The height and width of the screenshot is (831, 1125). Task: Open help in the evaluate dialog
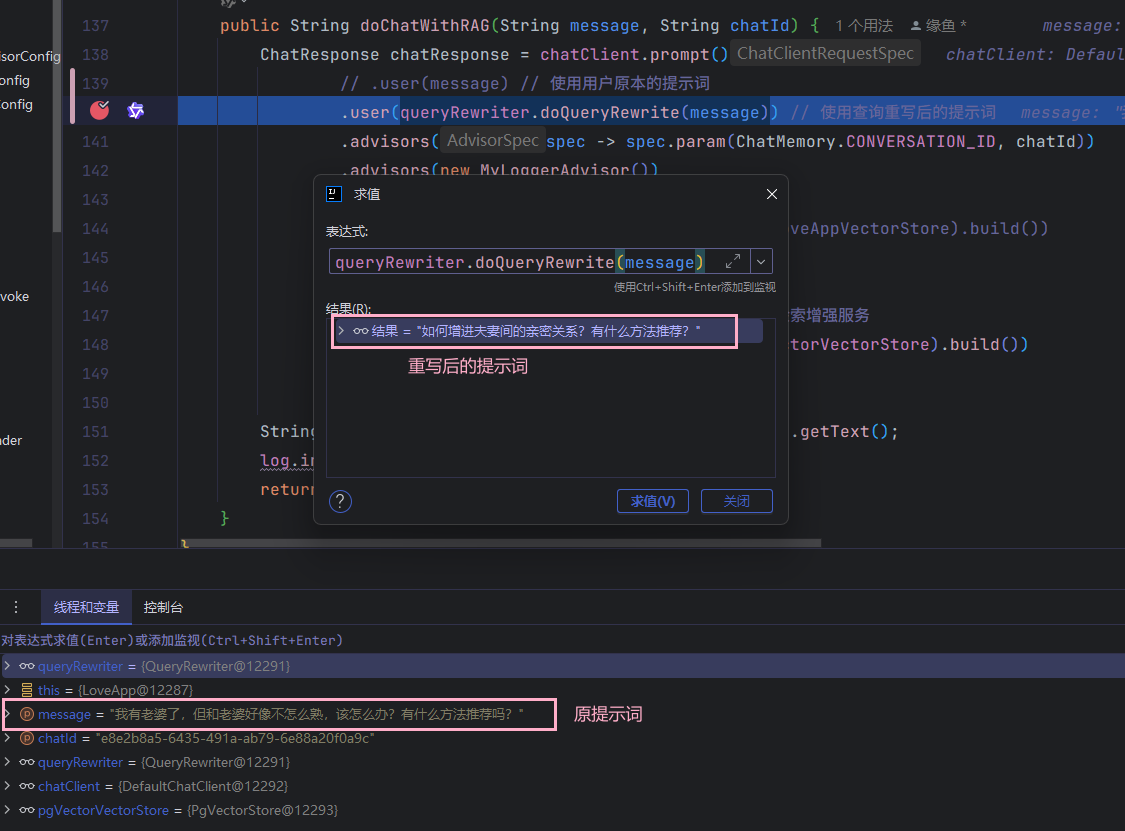click(x=340, y=501)
